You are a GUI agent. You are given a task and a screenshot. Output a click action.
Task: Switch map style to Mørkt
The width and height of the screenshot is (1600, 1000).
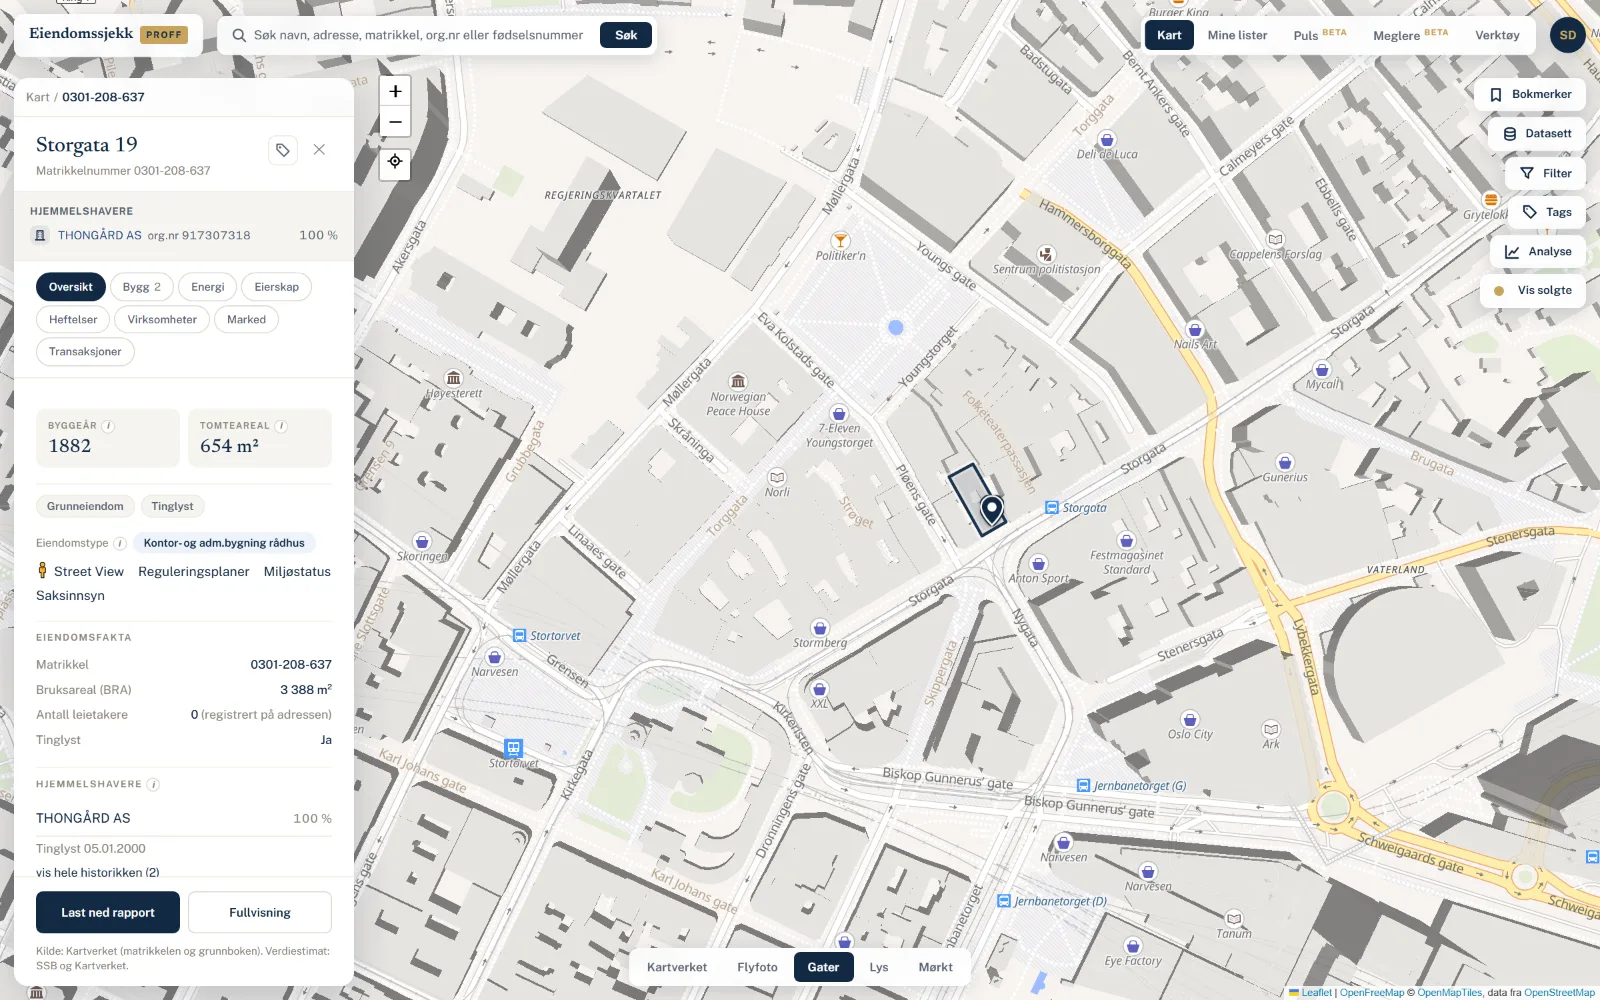(x=936, y=967)
